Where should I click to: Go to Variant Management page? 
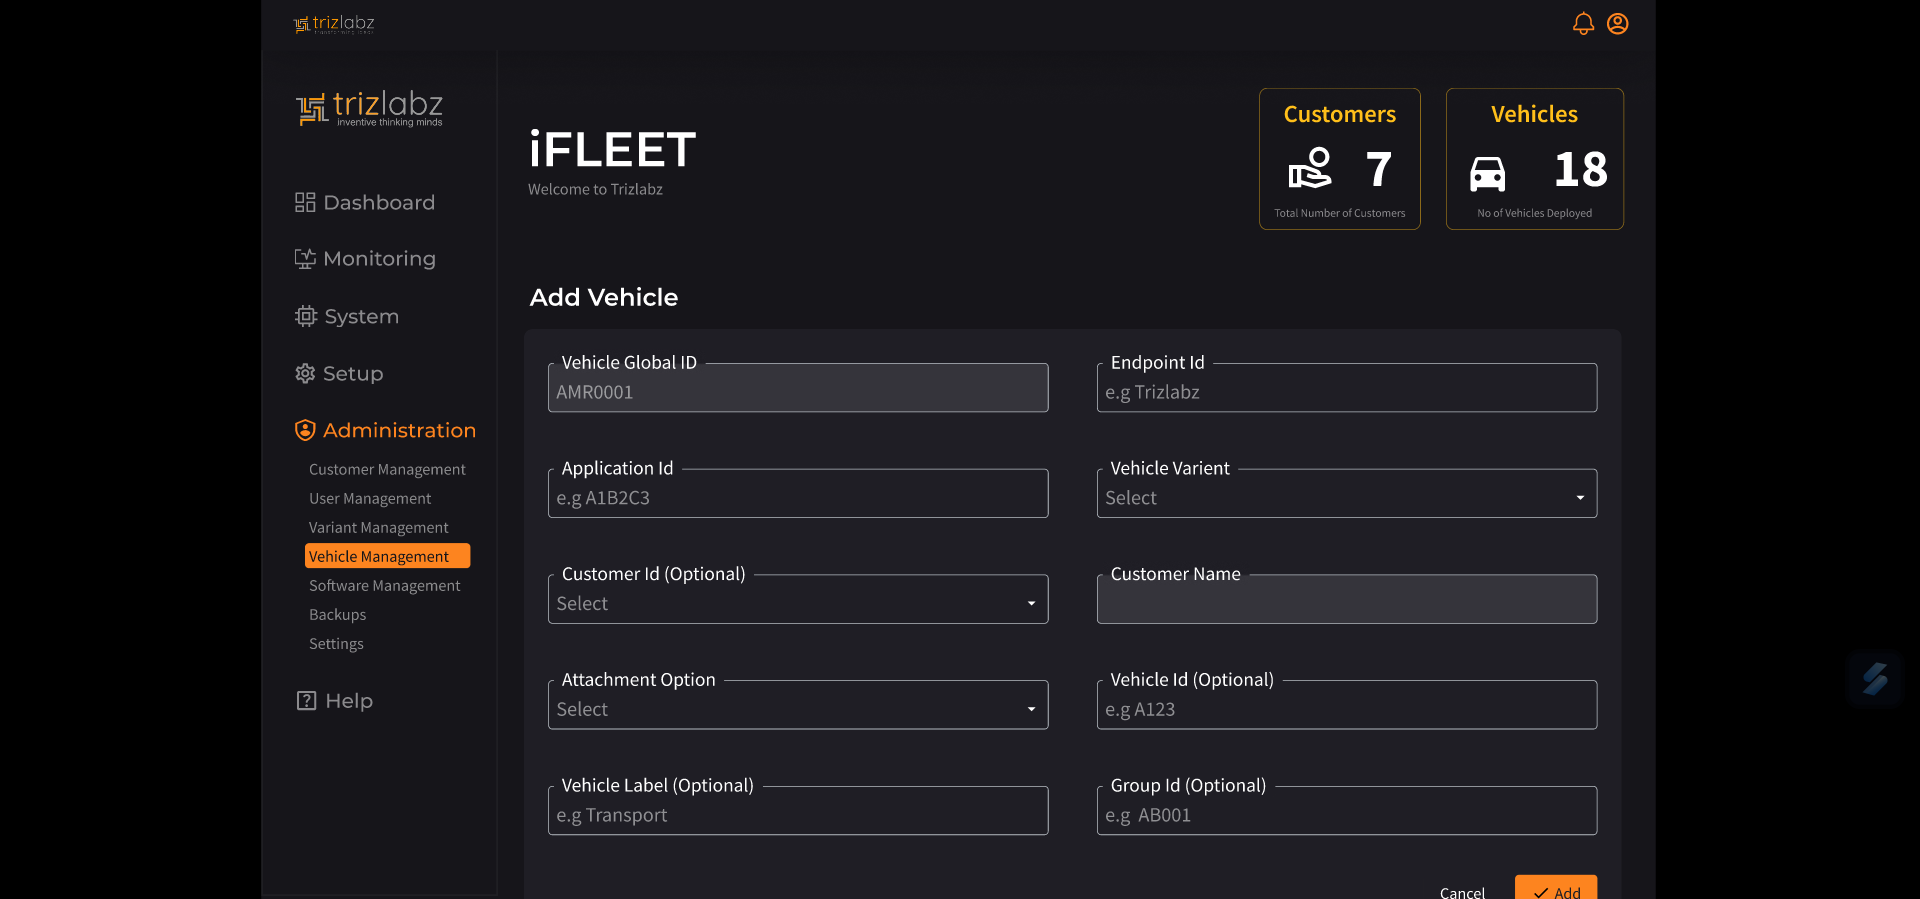click(x=378, y=528)
